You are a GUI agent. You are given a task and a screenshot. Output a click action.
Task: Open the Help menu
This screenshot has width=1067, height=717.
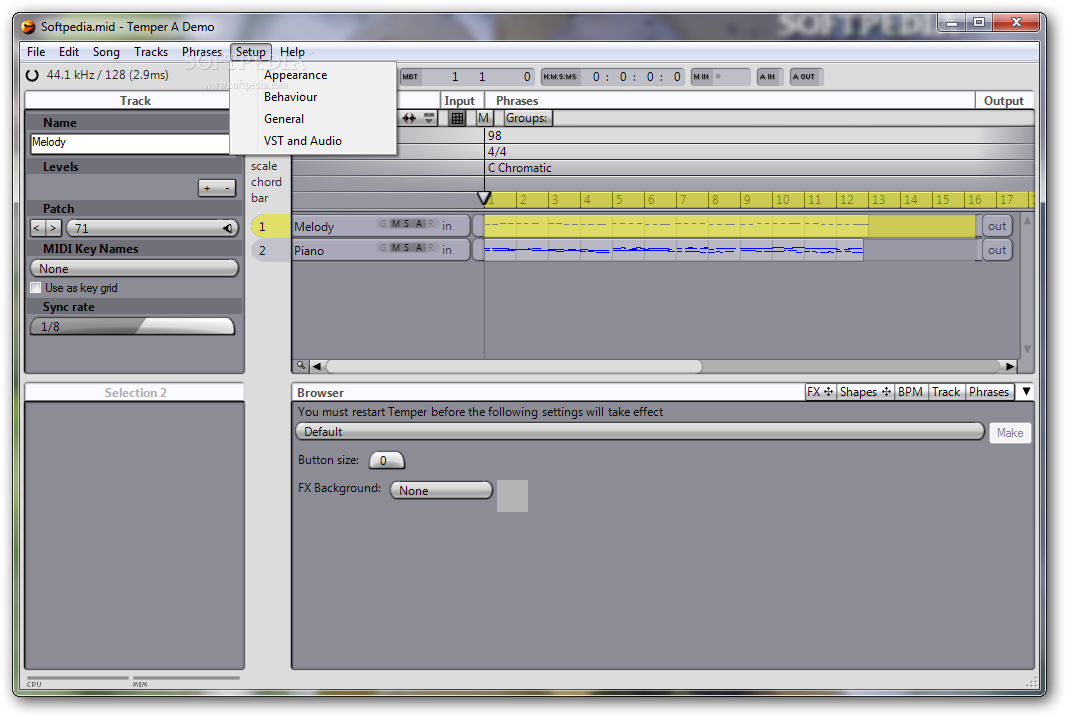click(293, 52)
